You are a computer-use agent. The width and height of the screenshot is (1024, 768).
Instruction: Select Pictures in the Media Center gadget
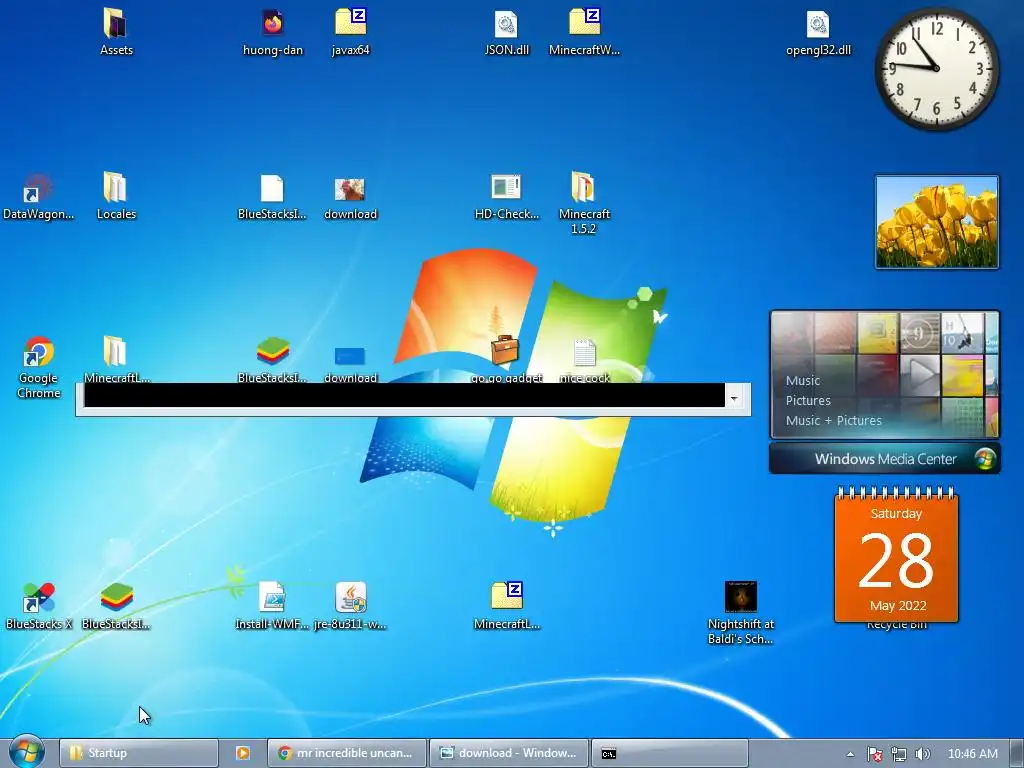(808, 400)
